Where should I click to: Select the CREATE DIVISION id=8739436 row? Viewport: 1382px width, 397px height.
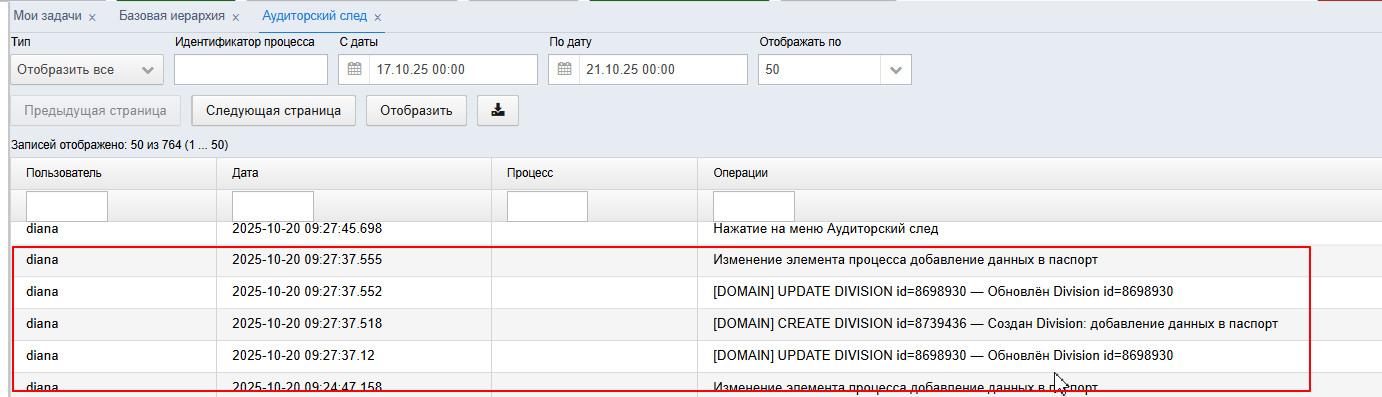tap(660, 324)
